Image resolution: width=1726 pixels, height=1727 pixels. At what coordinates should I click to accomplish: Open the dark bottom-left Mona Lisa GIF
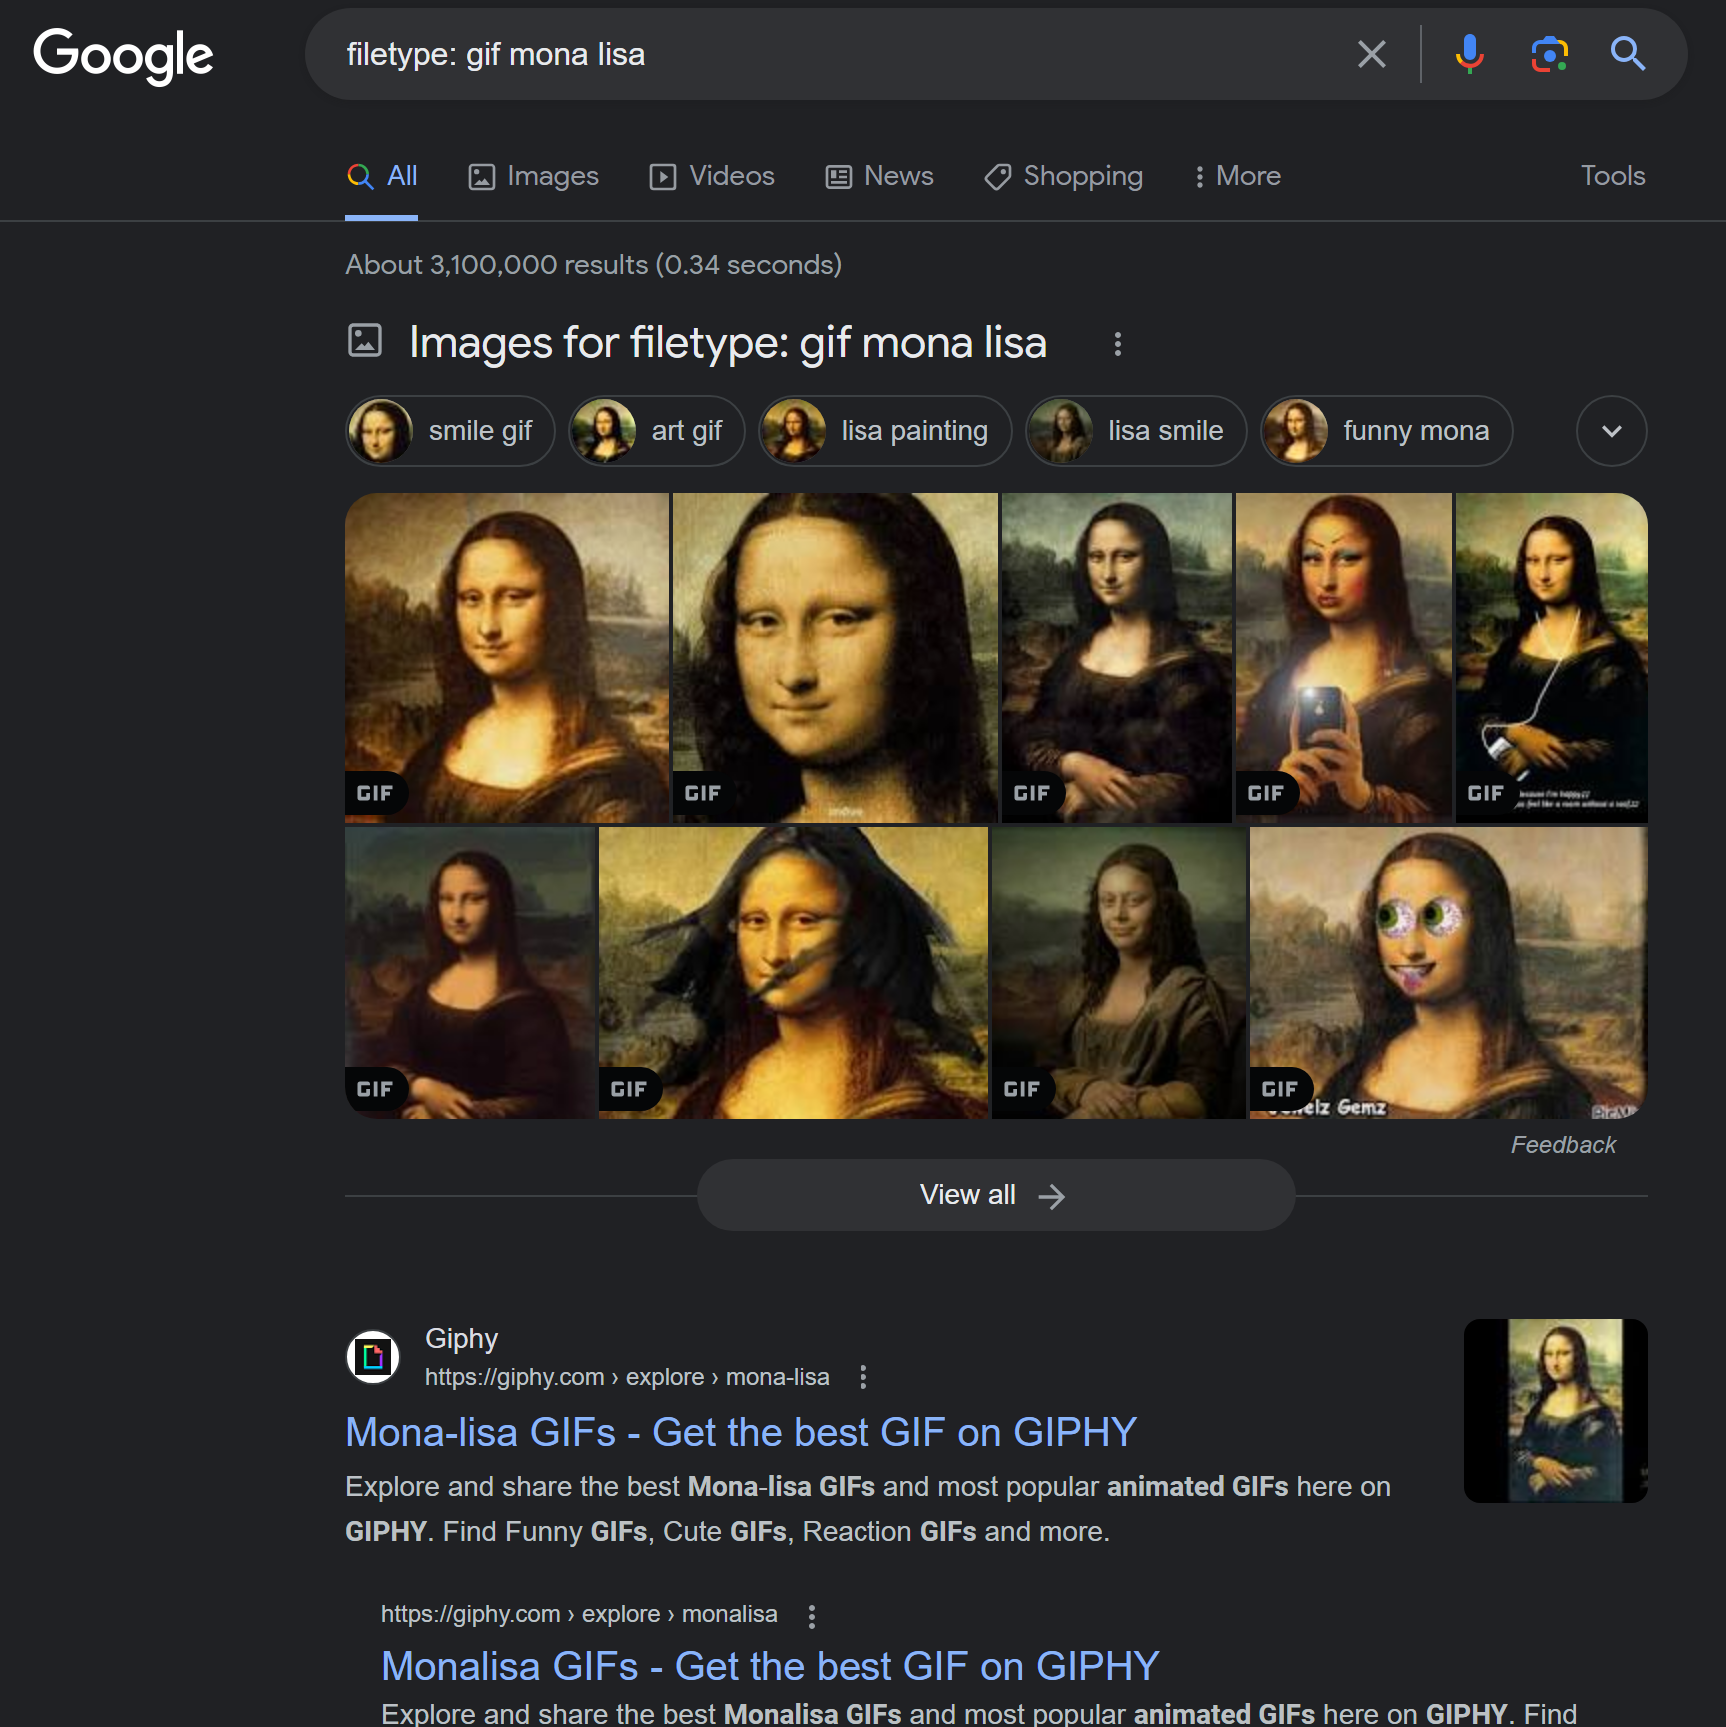(x=469, y=973)
